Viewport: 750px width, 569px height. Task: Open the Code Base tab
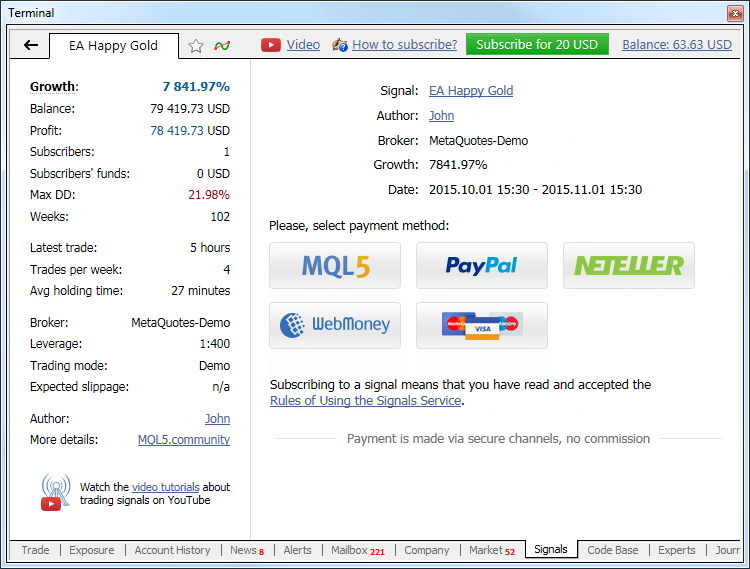coord(613,550)
